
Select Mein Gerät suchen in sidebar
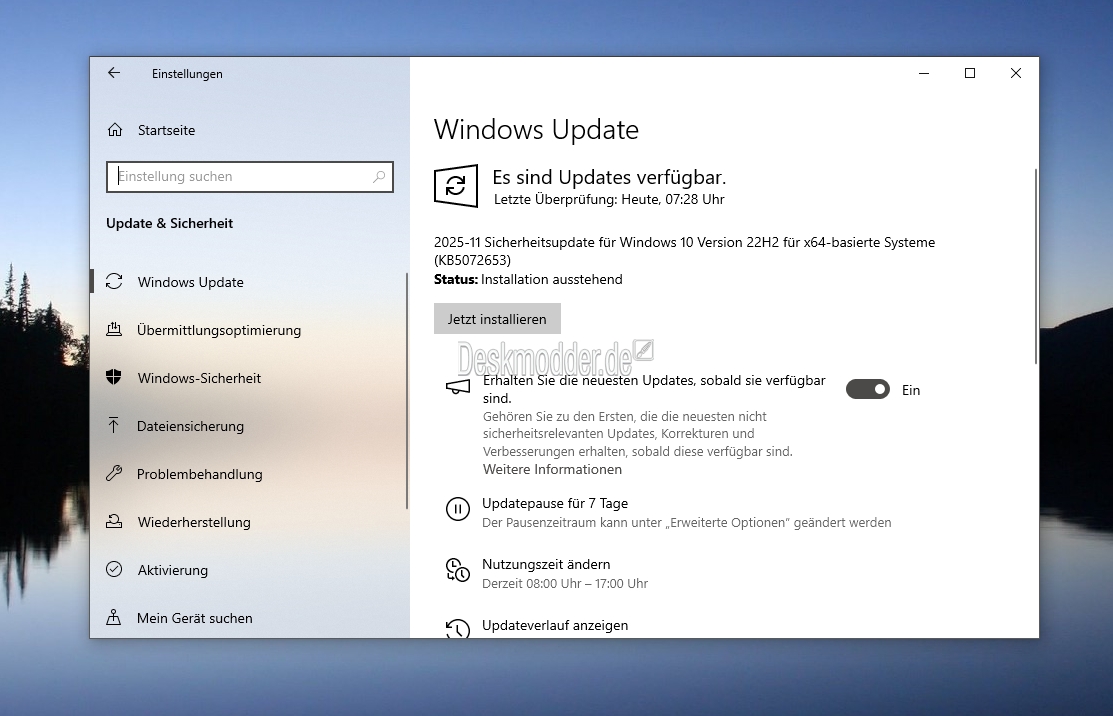195,618
